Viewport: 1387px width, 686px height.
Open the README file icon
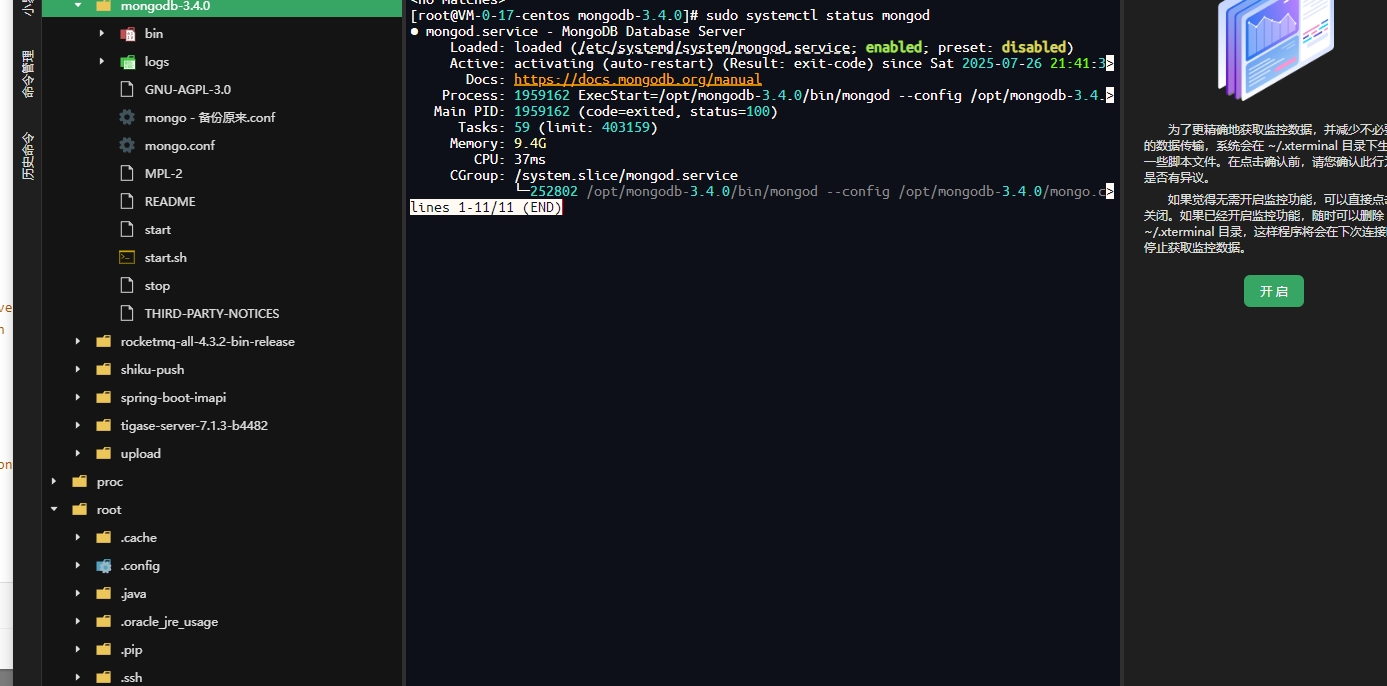(126, 201)
